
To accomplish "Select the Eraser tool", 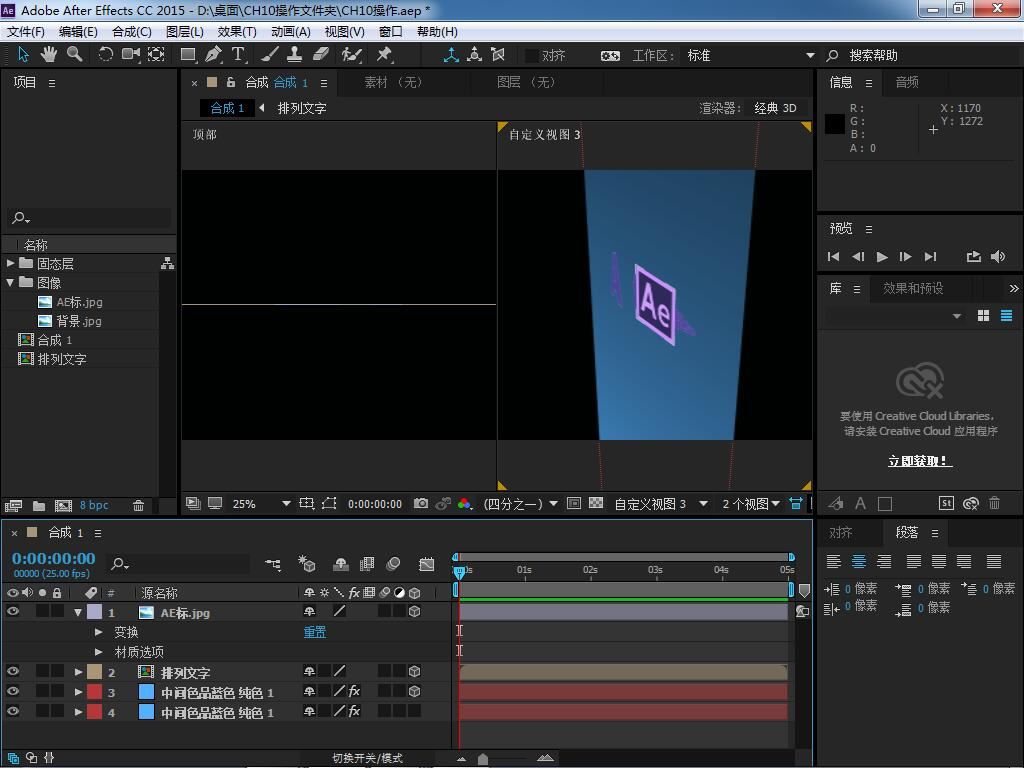I will (x=320, y=54).
